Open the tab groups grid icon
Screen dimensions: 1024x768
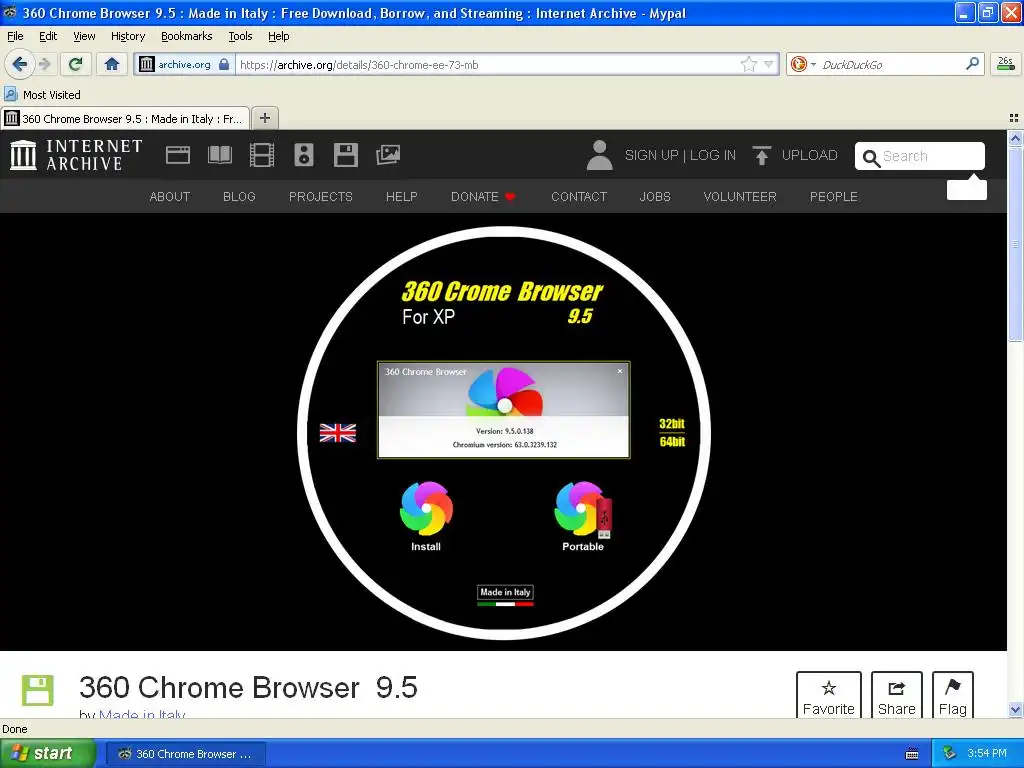coord(1014,118)
